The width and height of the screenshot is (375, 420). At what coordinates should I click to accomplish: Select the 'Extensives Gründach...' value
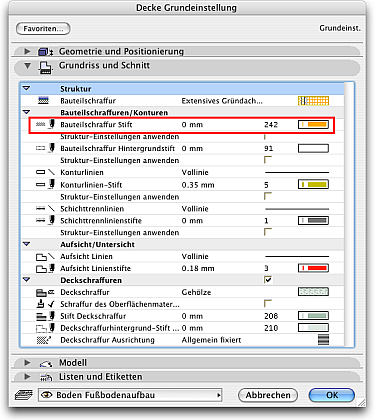point(222,101)
